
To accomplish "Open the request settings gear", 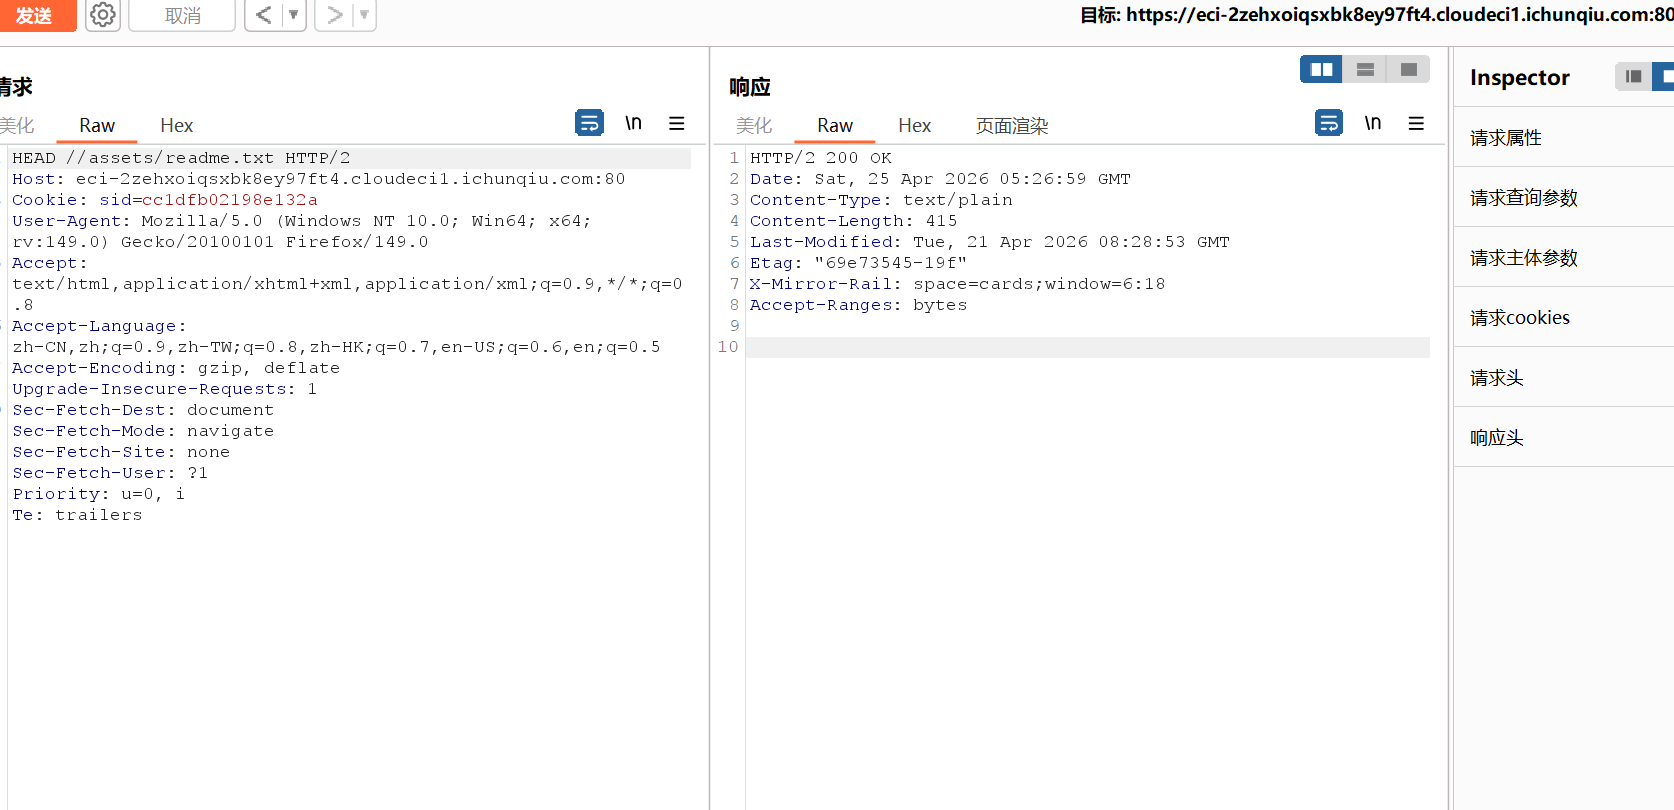I will coord(102,15).
